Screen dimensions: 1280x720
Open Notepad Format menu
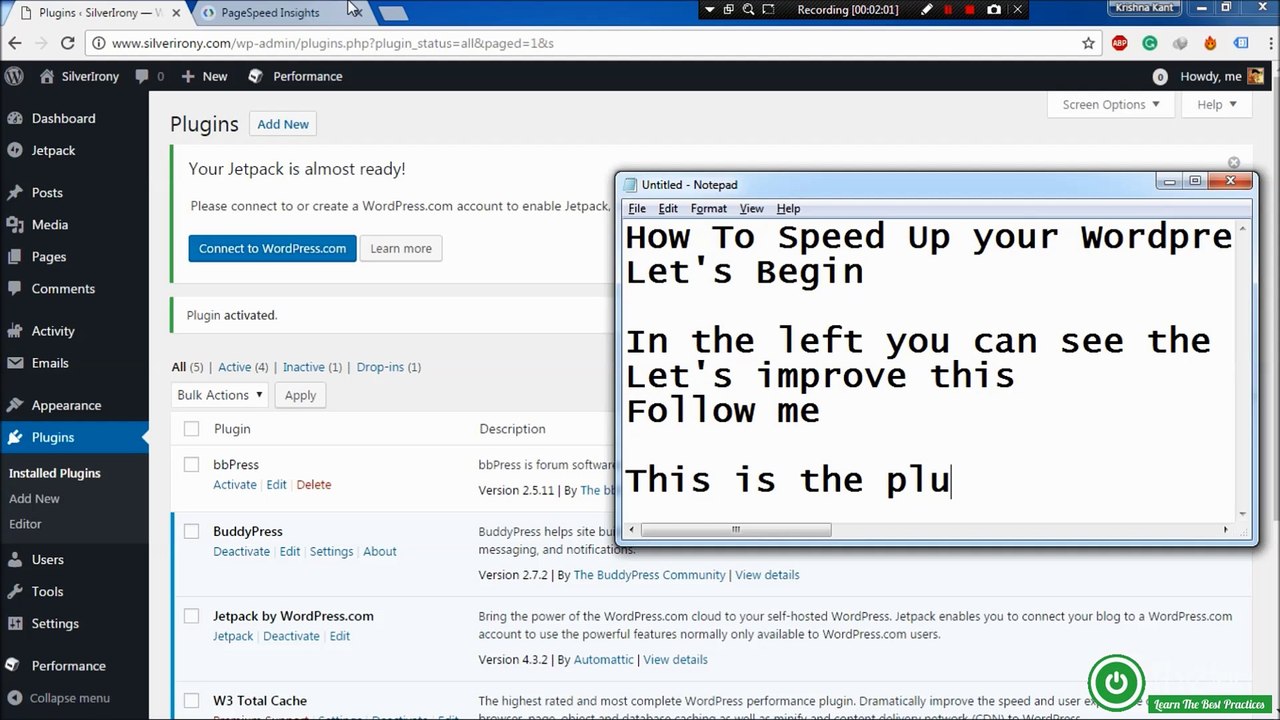coord(709,208)
